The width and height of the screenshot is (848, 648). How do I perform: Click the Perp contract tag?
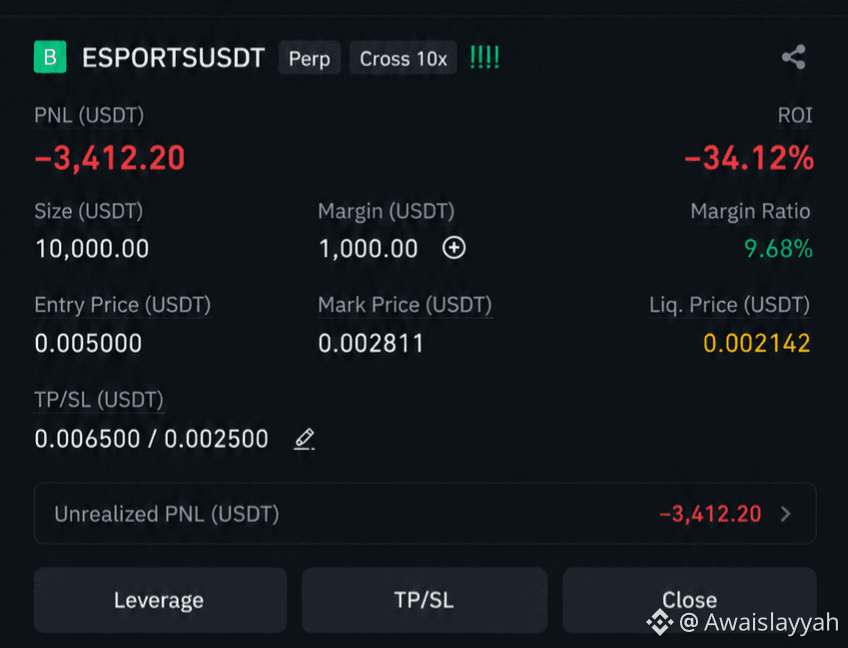(x=309, y=58)
